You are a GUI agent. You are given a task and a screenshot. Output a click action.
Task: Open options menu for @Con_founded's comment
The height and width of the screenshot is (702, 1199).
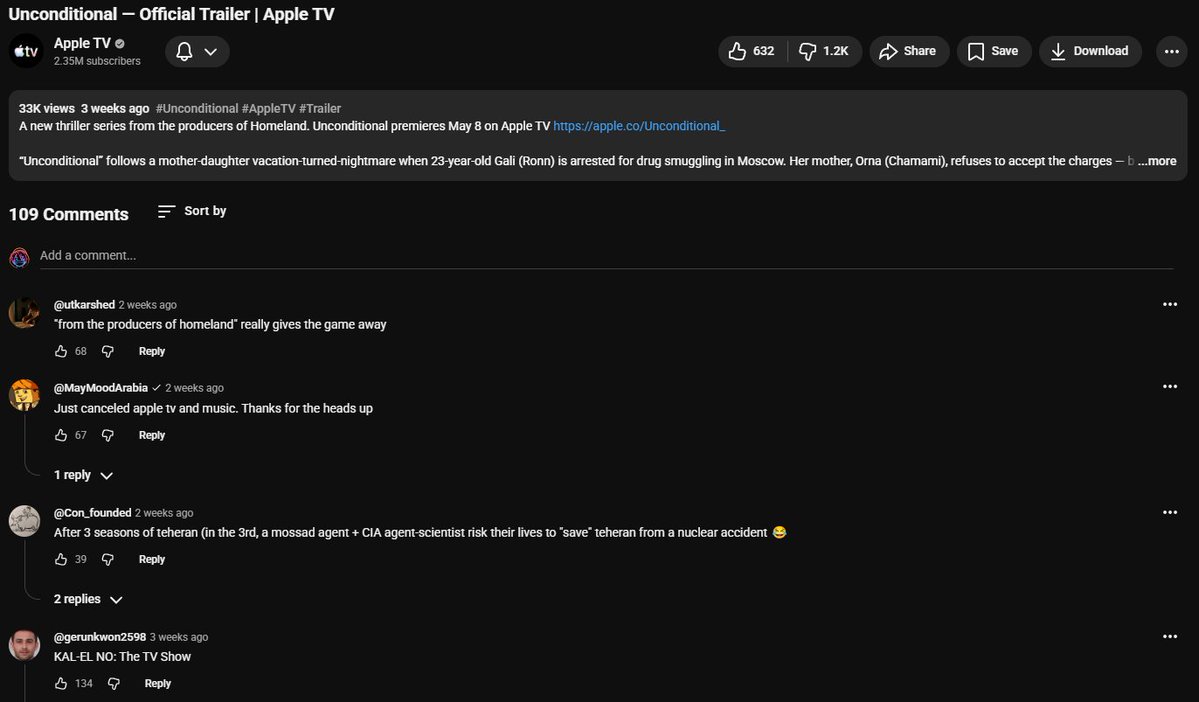(x=1170, y=512)
